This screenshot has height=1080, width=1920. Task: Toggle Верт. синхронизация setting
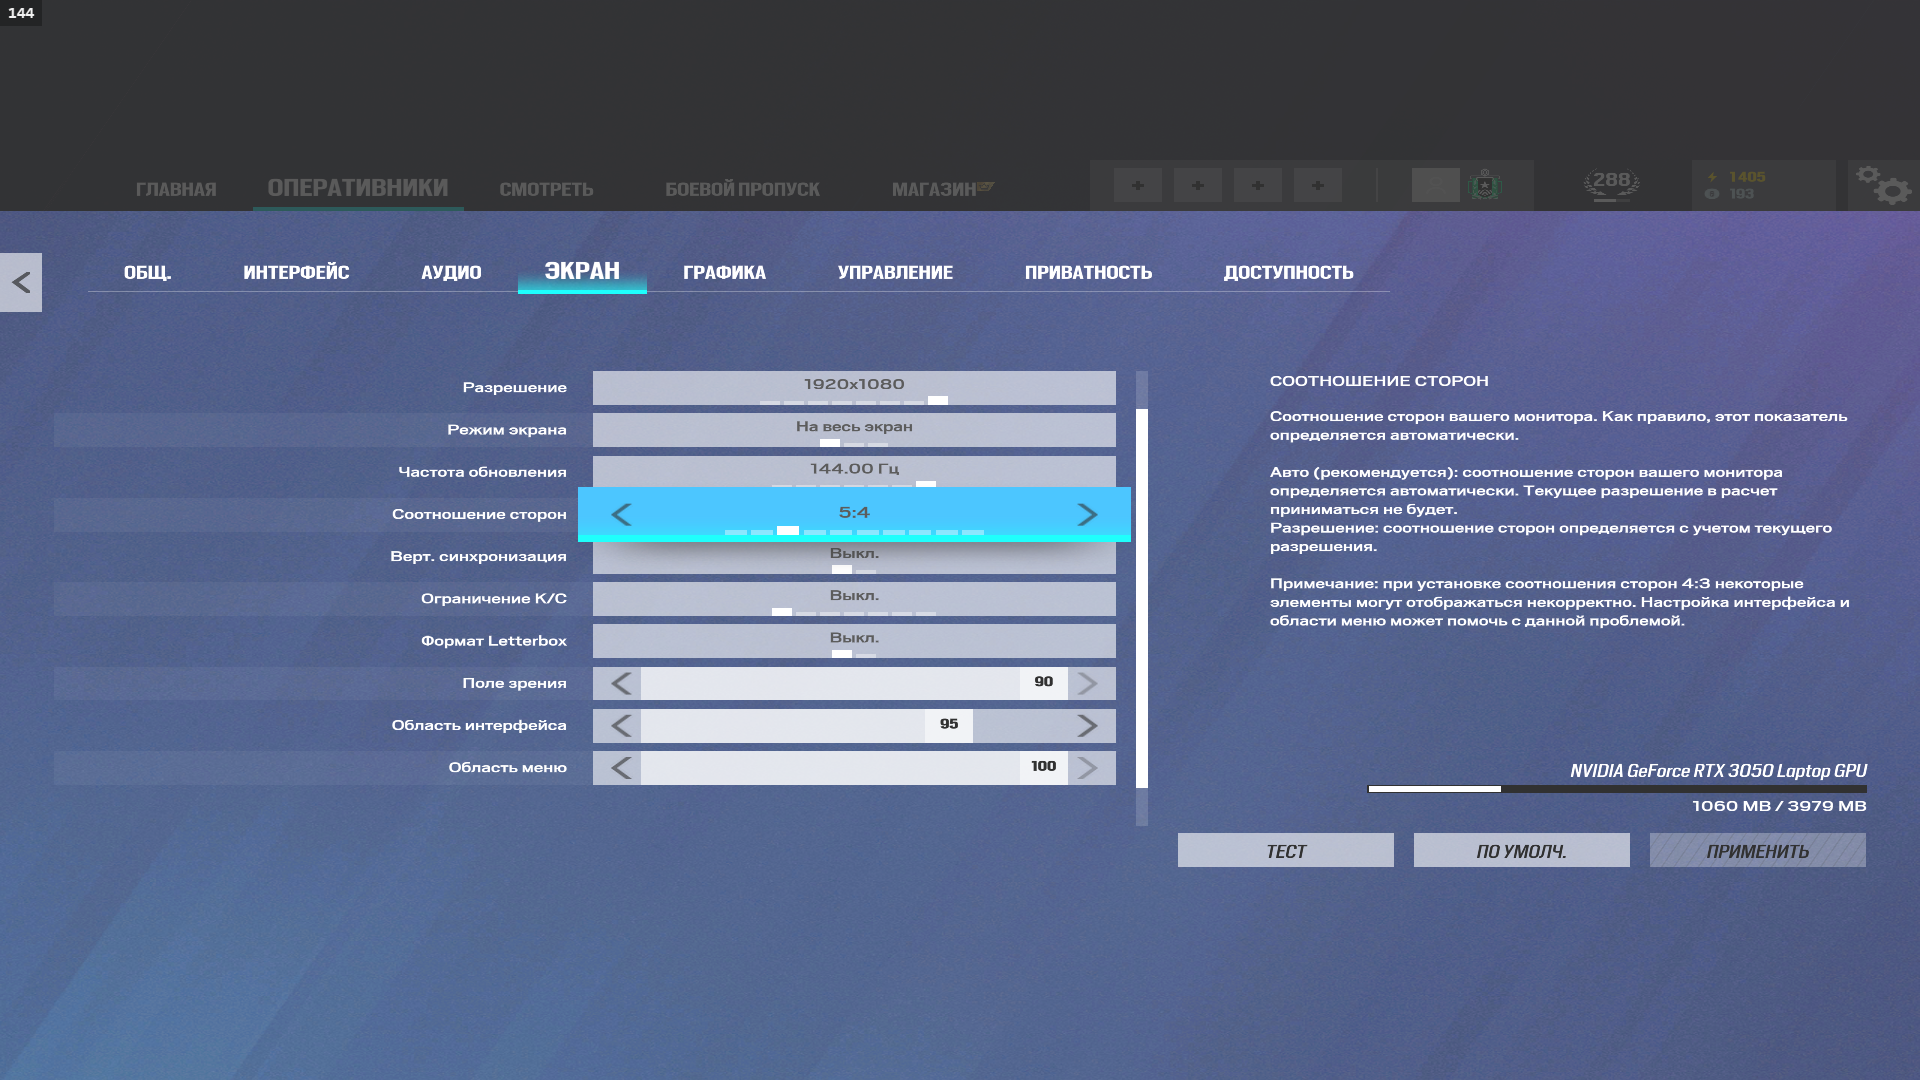[x=854, y=557]
